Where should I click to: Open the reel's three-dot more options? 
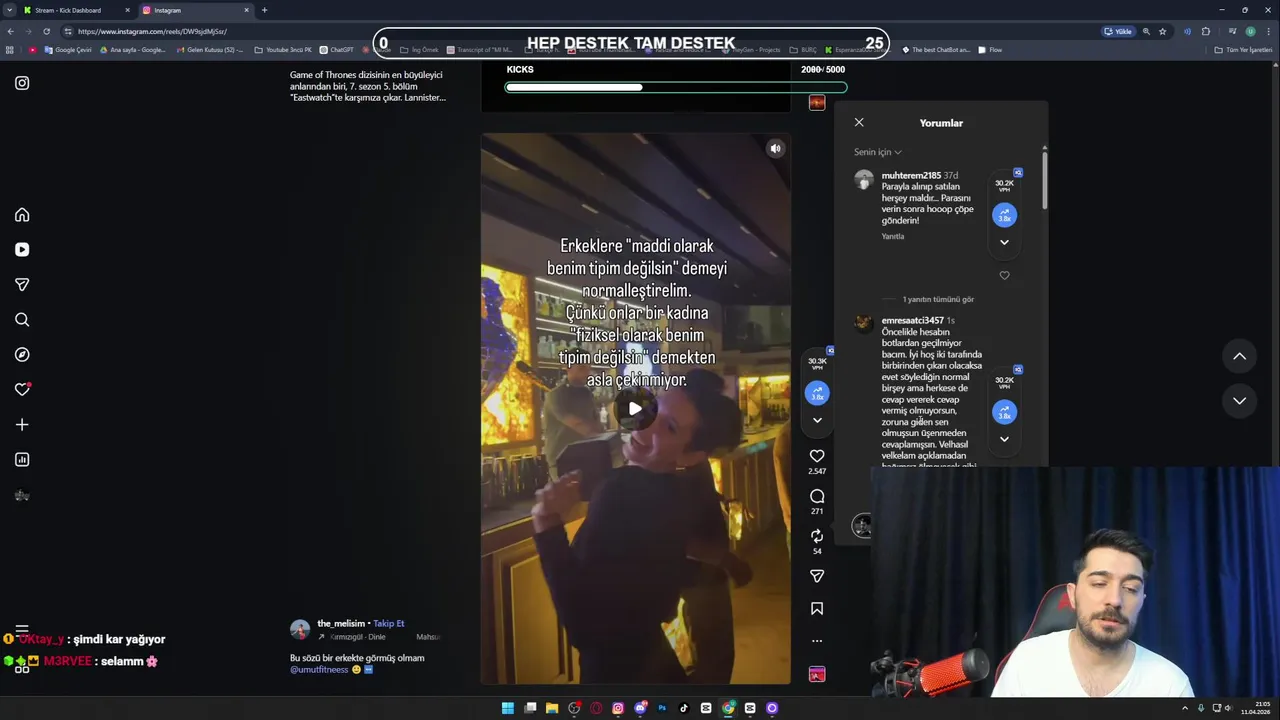817,641
